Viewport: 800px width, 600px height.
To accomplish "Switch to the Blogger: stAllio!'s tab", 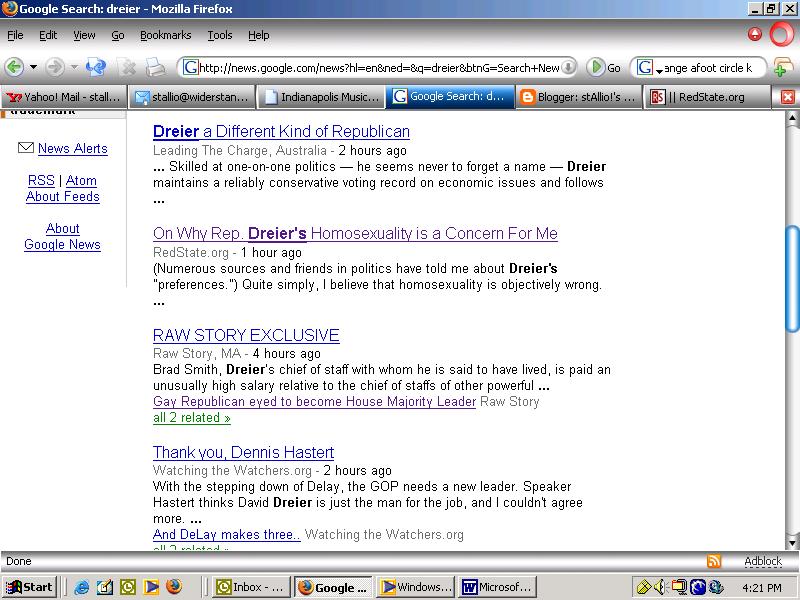I will pos(579,97).
